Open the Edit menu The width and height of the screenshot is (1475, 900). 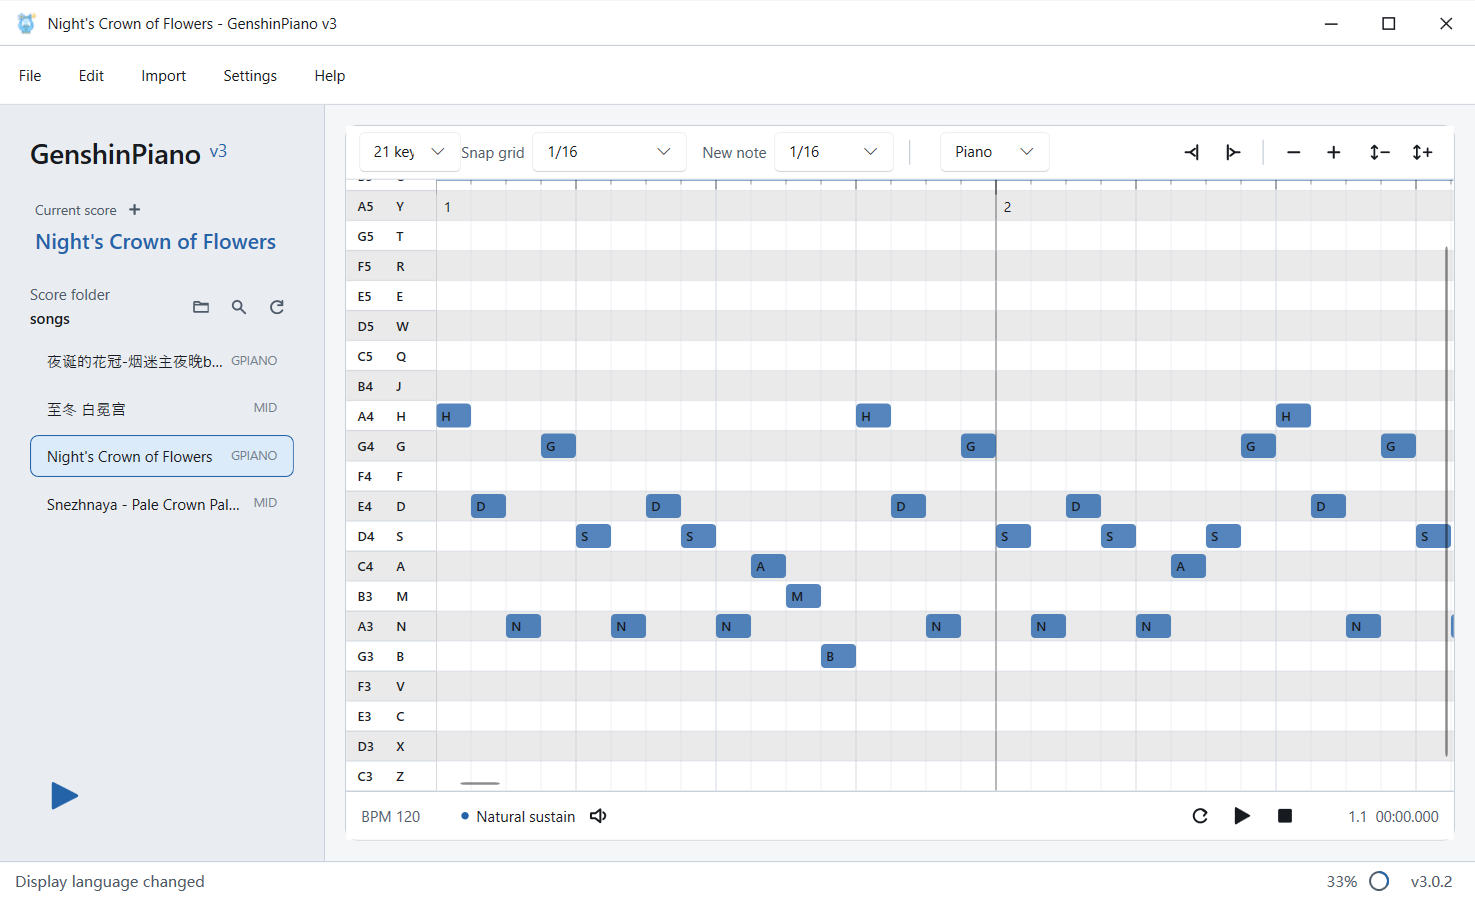91,76
